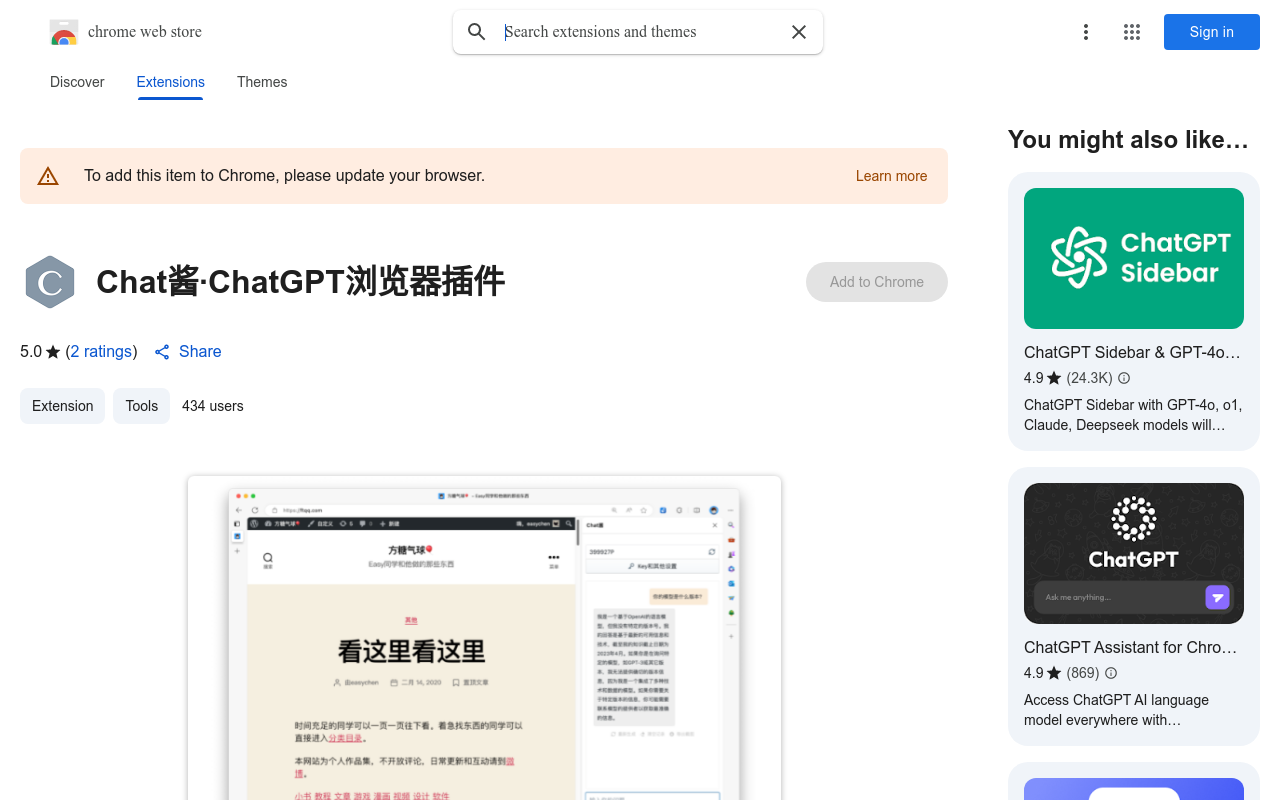This screenshot has height=800, width=1280.
Task: Click the Access ChatGPT AI language model description
Action: pyautogui.click(x=1116, y=710)
